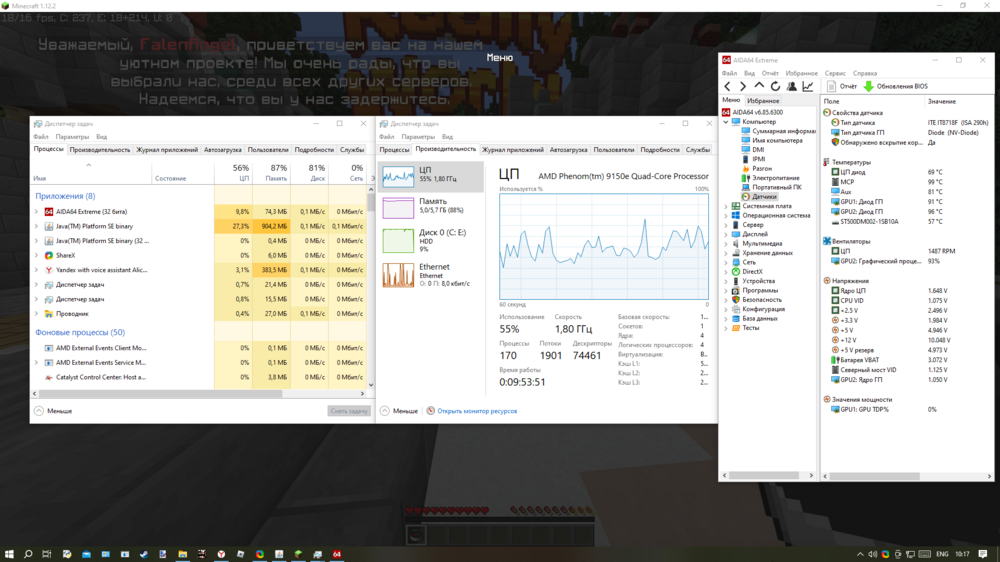
Task: Open Параметры menu in left Task Manager
Action: coord(72,137)
